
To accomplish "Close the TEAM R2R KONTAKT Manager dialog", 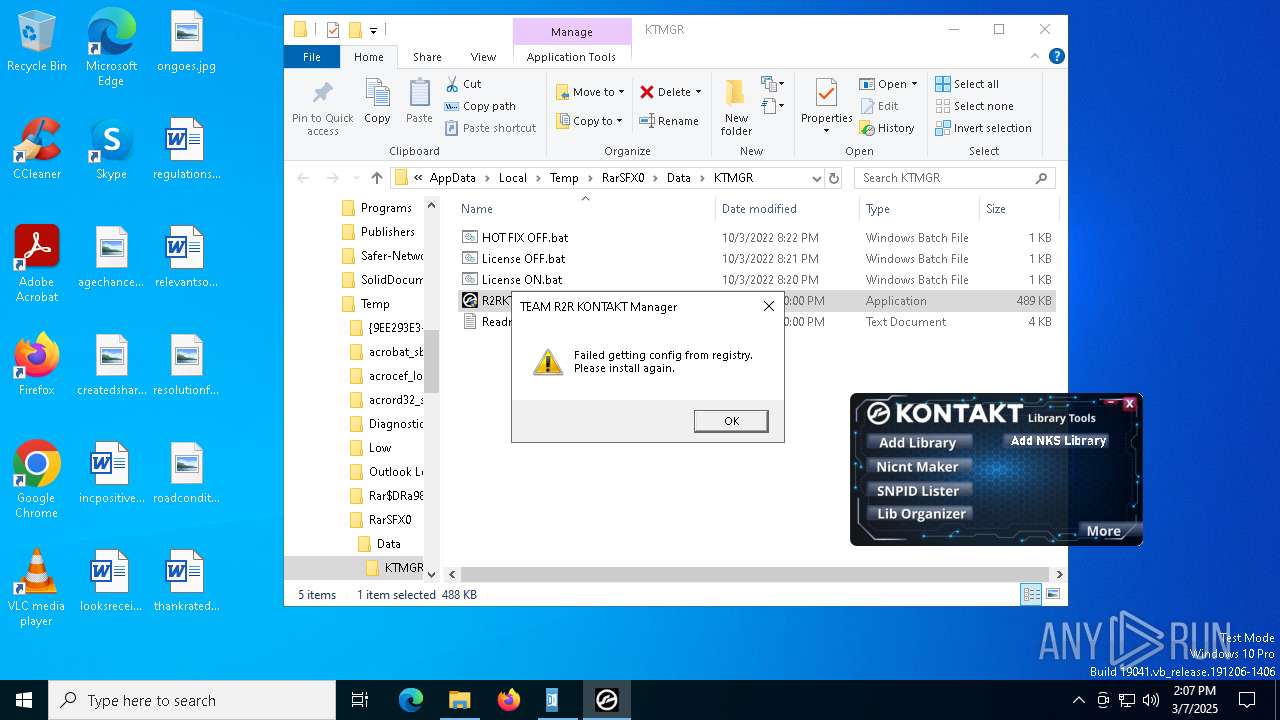I will pos(768,307).
